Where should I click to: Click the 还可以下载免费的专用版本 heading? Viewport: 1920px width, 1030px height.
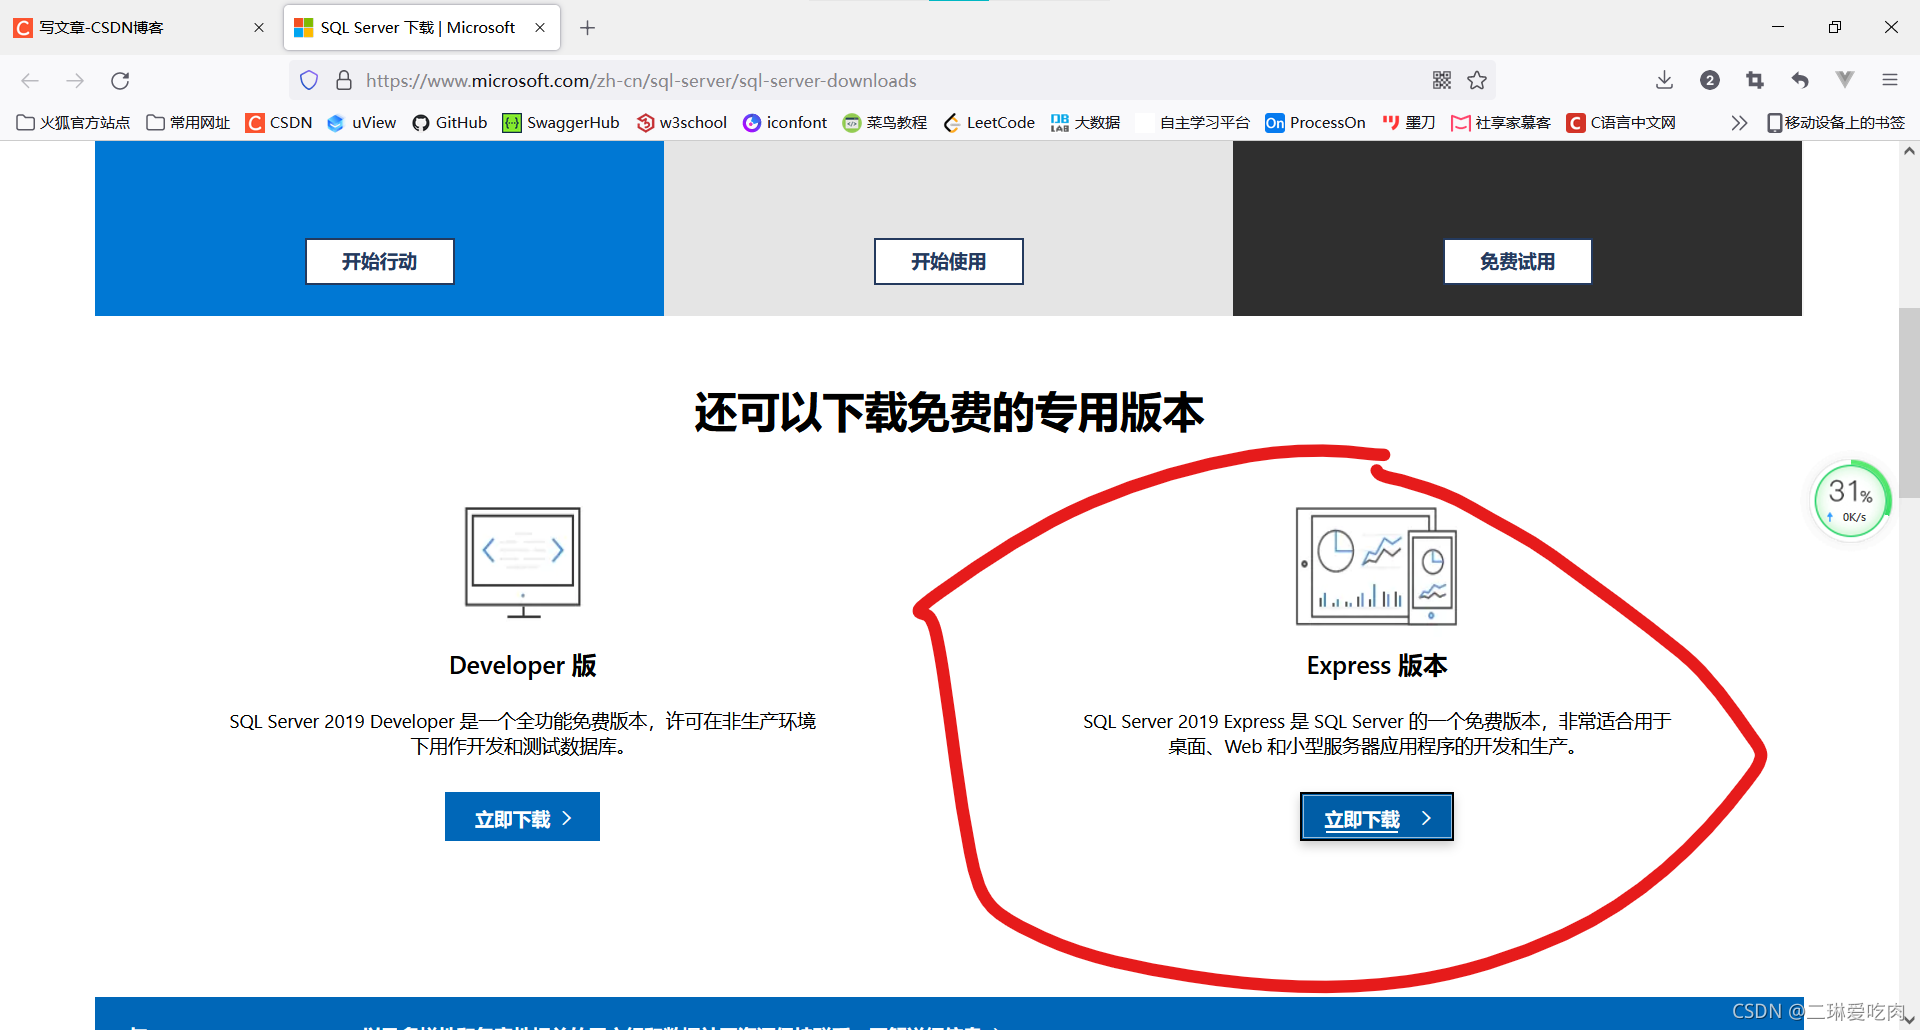[949, 413]
